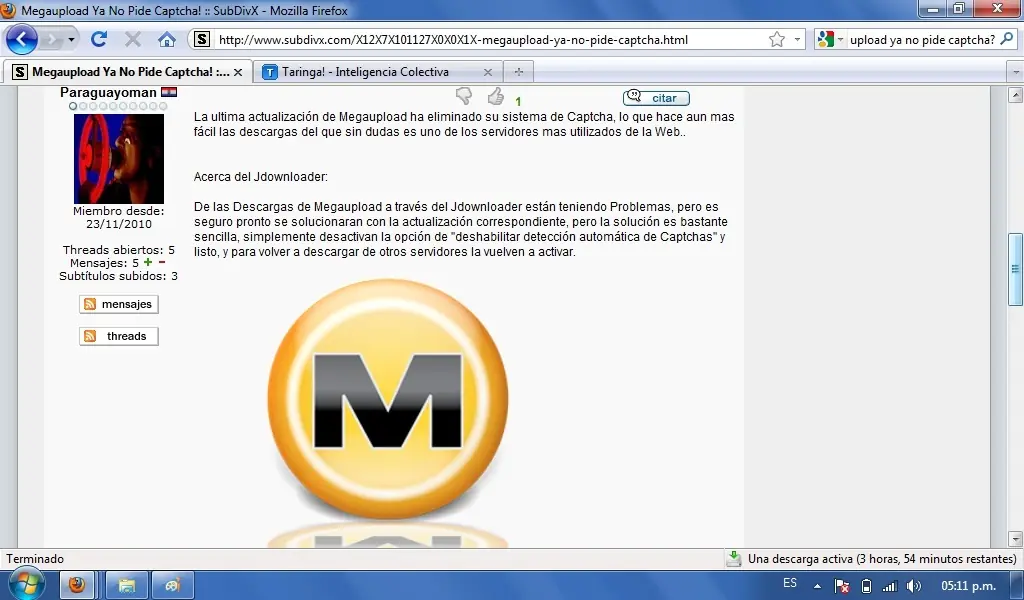The width and height of the screenshot is (1024, 600).
Task: Click the vertical scrollbar thumb
Action: point(1015,269)
